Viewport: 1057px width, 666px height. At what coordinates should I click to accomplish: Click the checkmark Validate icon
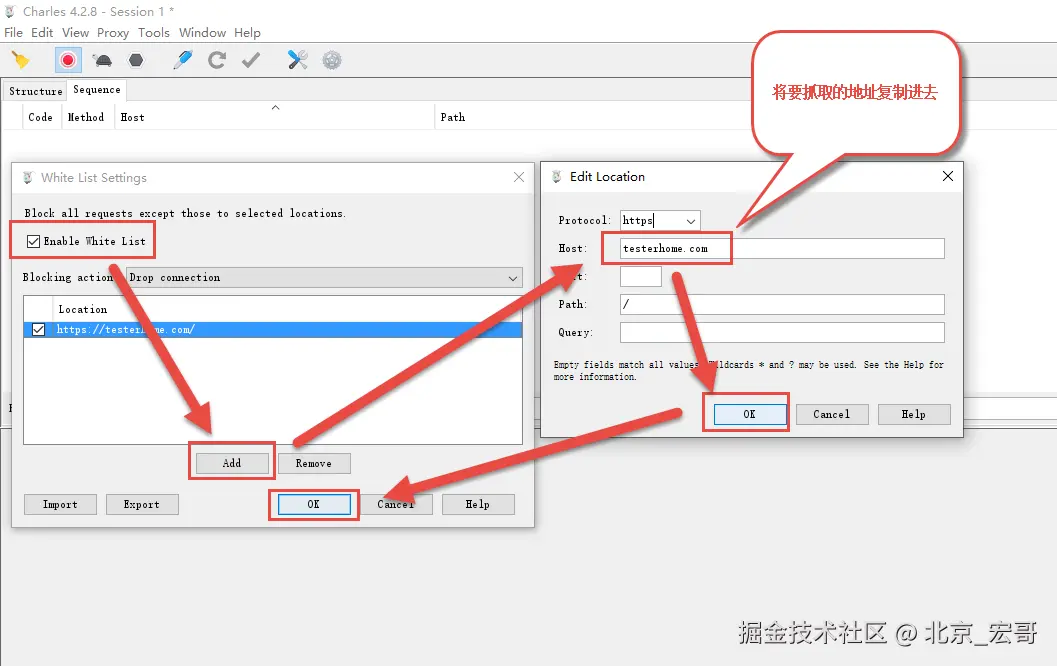(x=251, y=60)
